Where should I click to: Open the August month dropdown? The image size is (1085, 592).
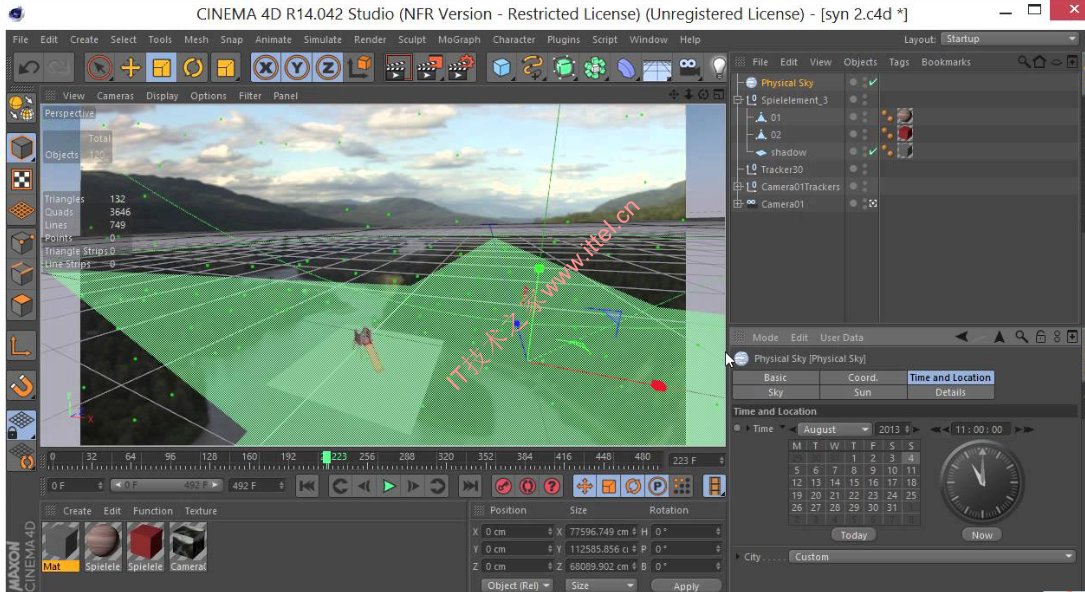tap(834, 429)
